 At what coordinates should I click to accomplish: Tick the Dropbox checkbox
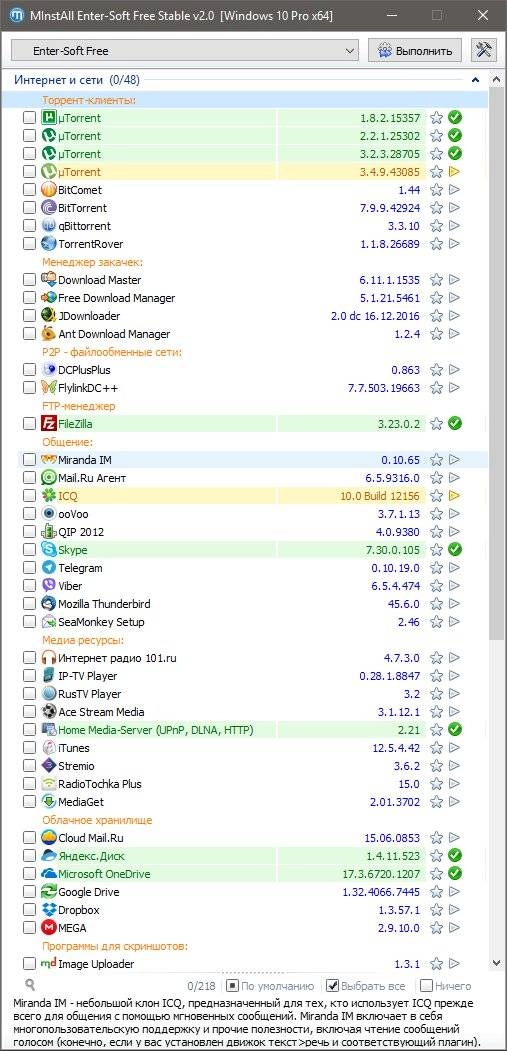point(30,910)
